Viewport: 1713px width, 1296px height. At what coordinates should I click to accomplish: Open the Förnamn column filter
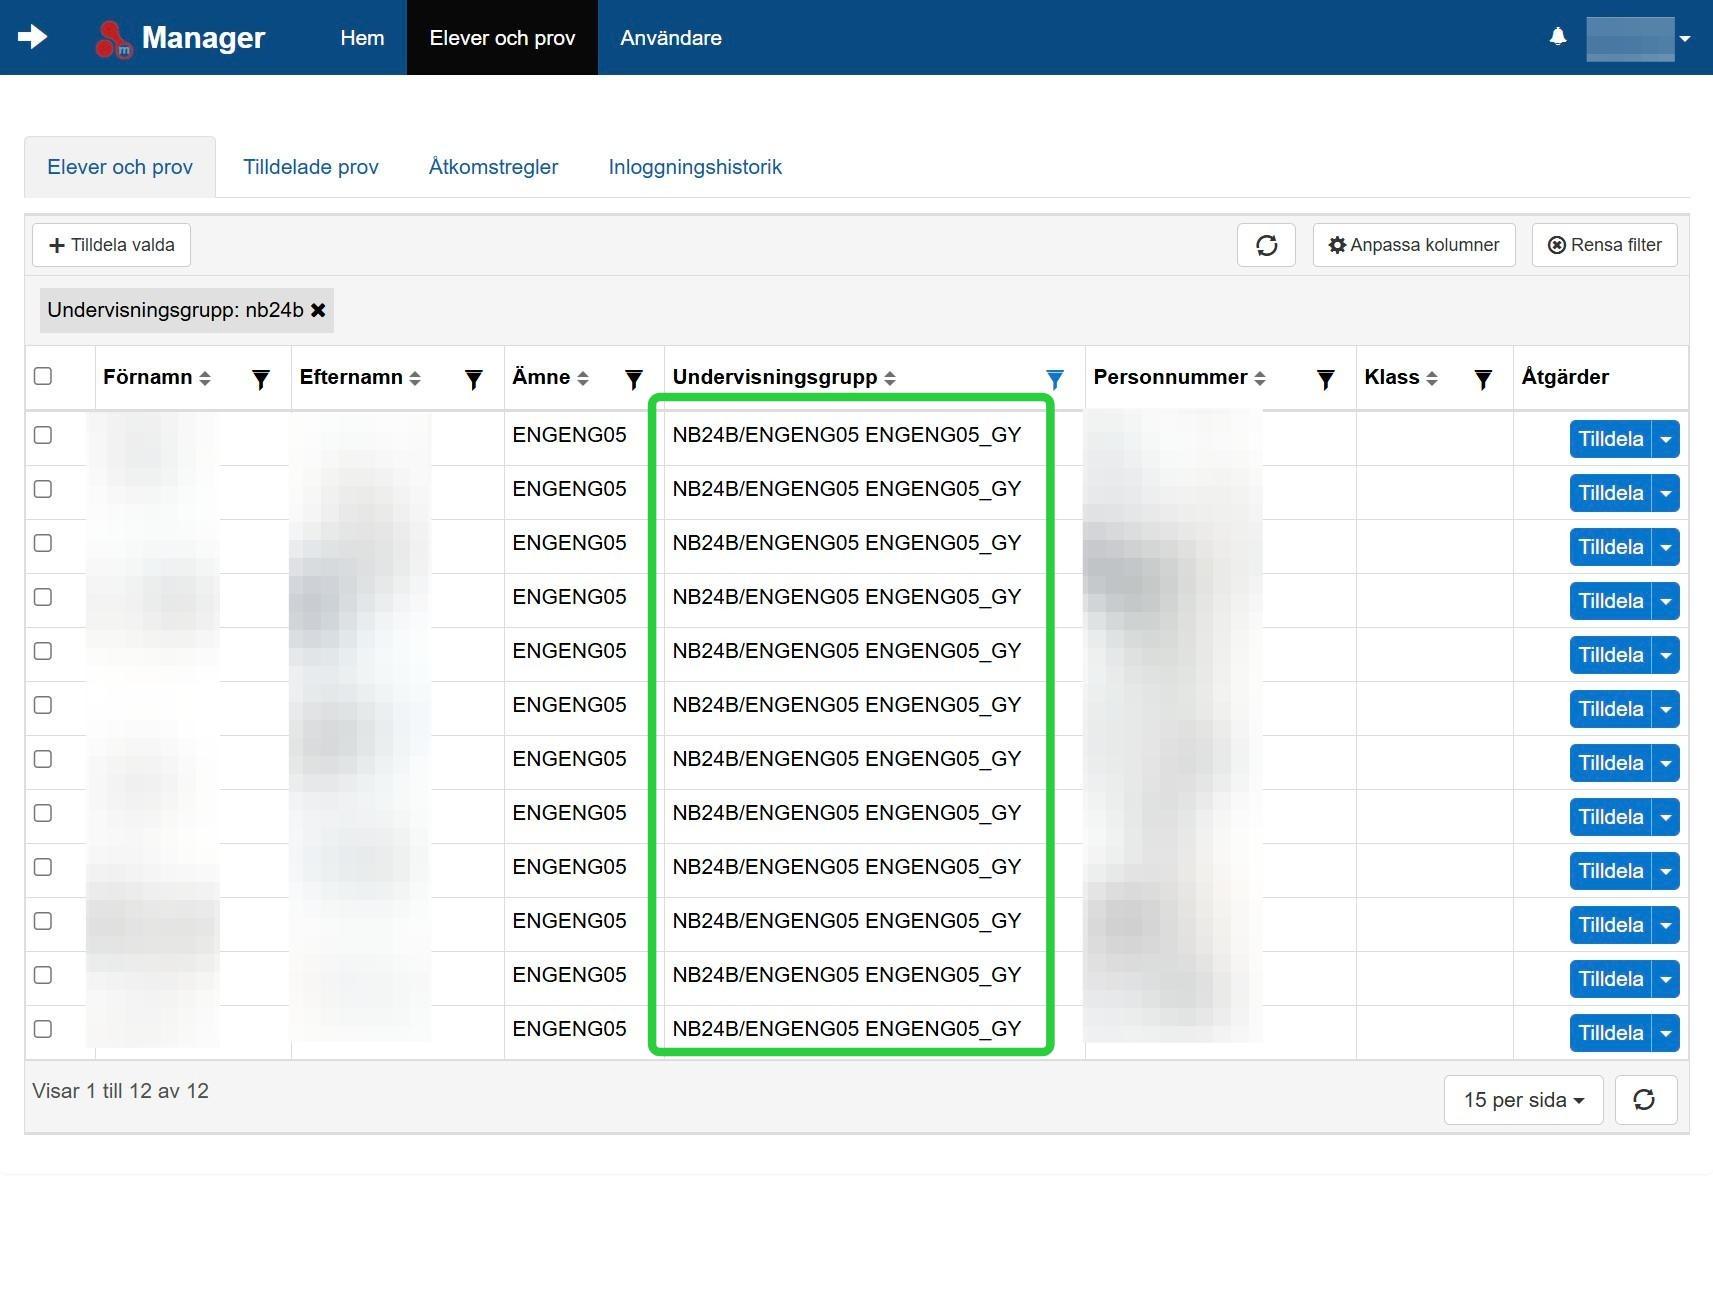[x=261, y=379]
